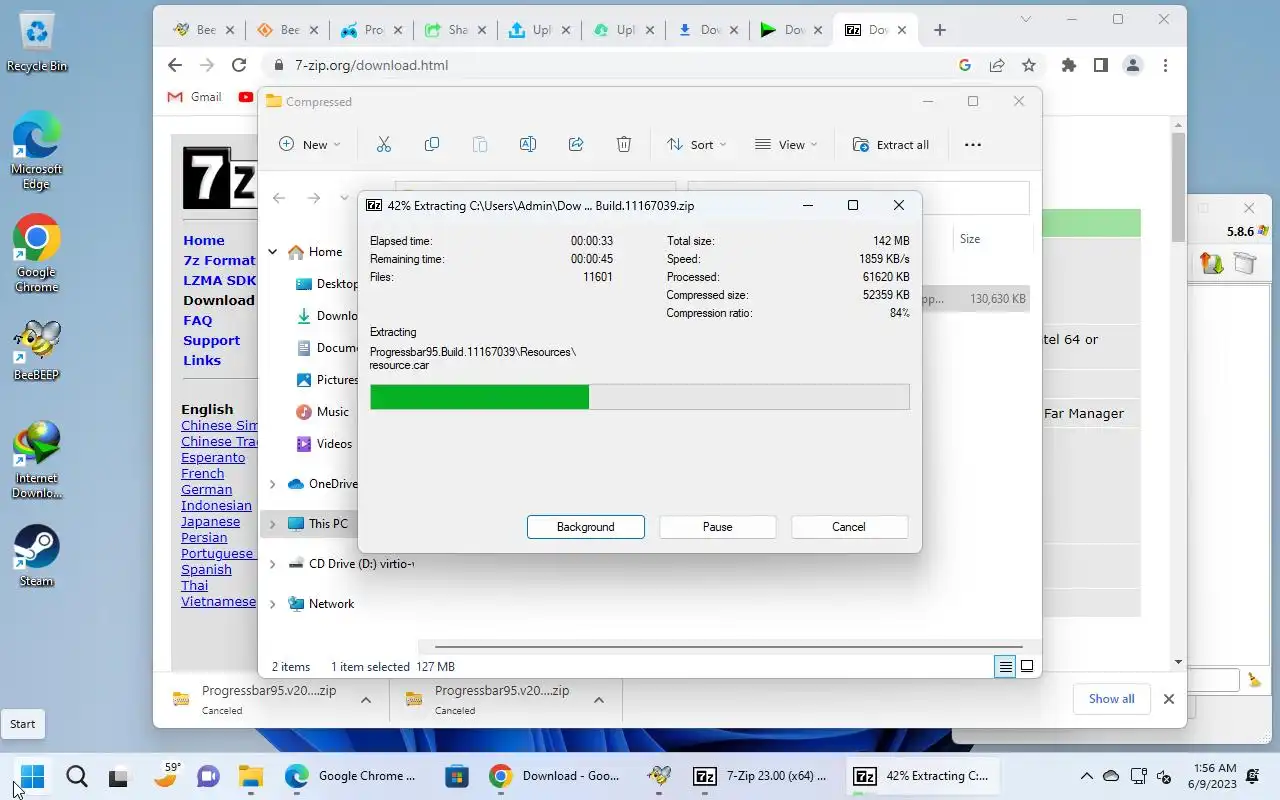Open Steam desktop shortcut
The height and width of the screenshot is (800, 1280).
pos(37,555)
